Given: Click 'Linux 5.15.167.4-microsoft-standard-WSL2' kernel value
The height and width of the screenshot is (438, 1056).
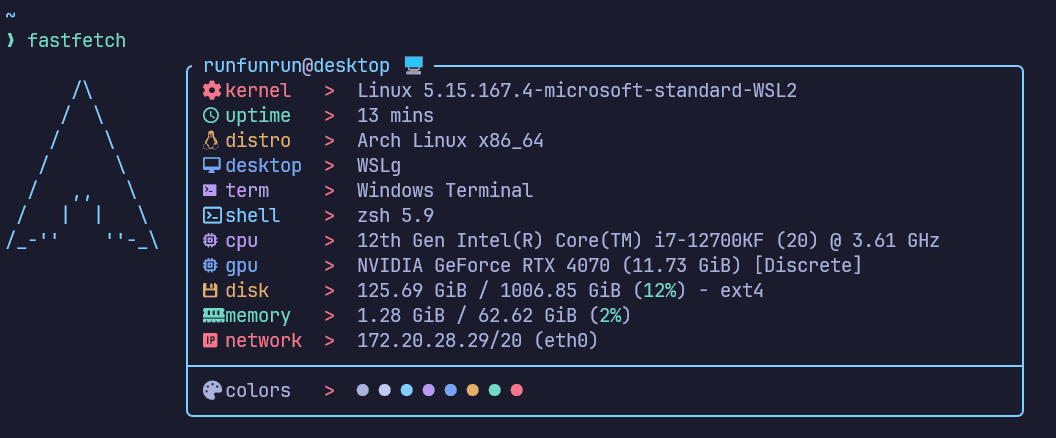Looking at the screenshot, I should (577, 90).
